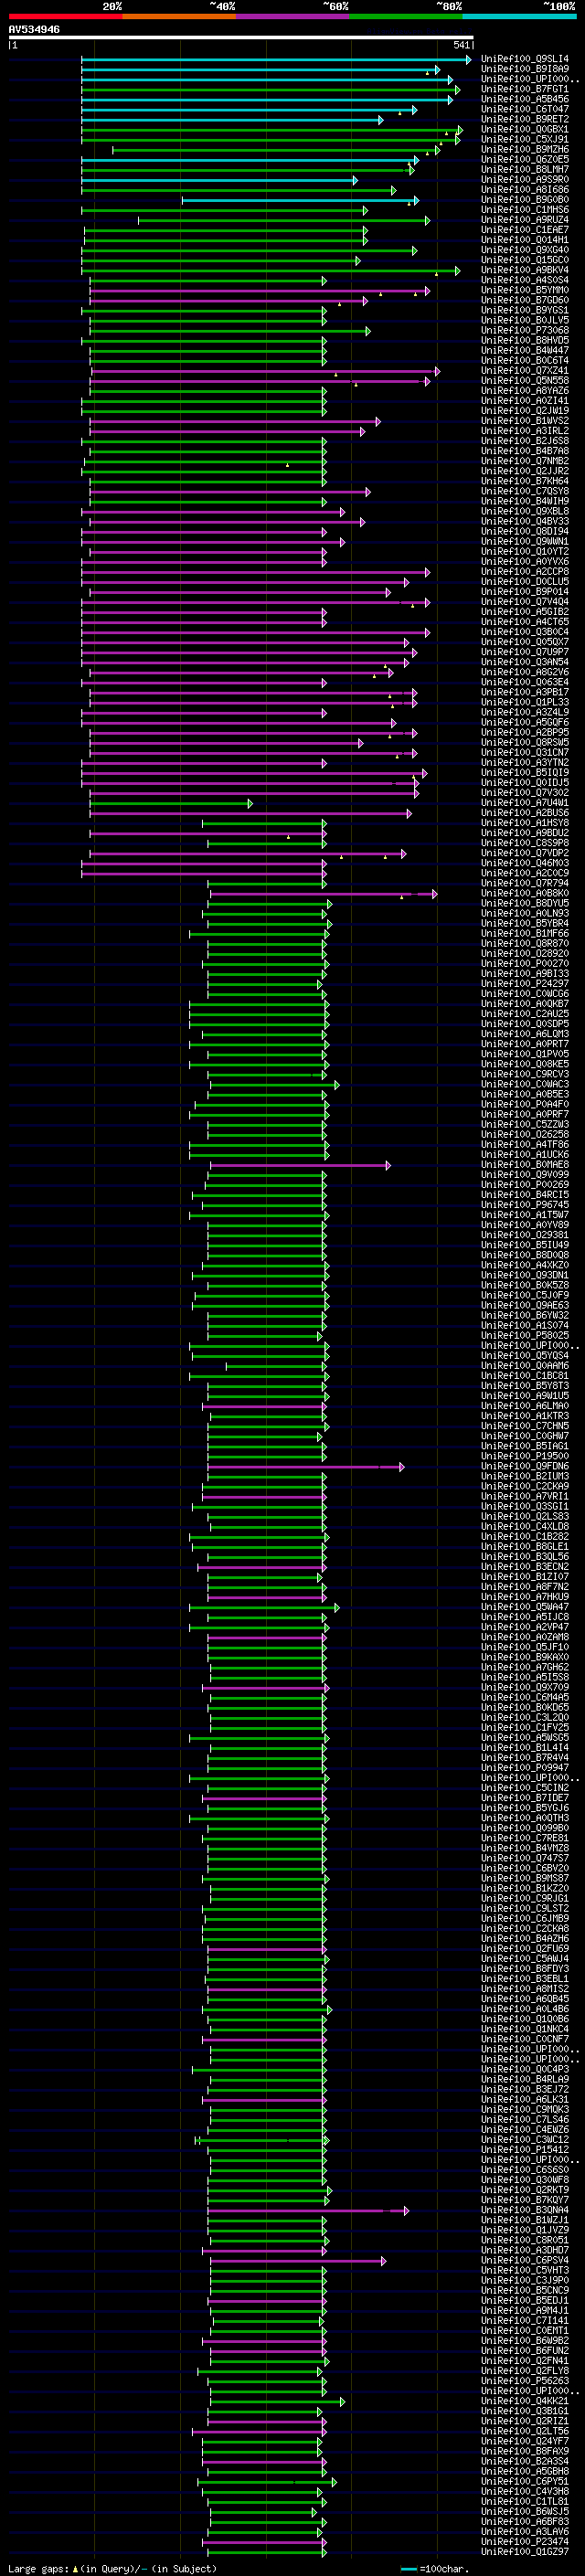Click the UniRef100_Q7R794 label
This screenshot has width=585, height=2576.
click(525, 883)
